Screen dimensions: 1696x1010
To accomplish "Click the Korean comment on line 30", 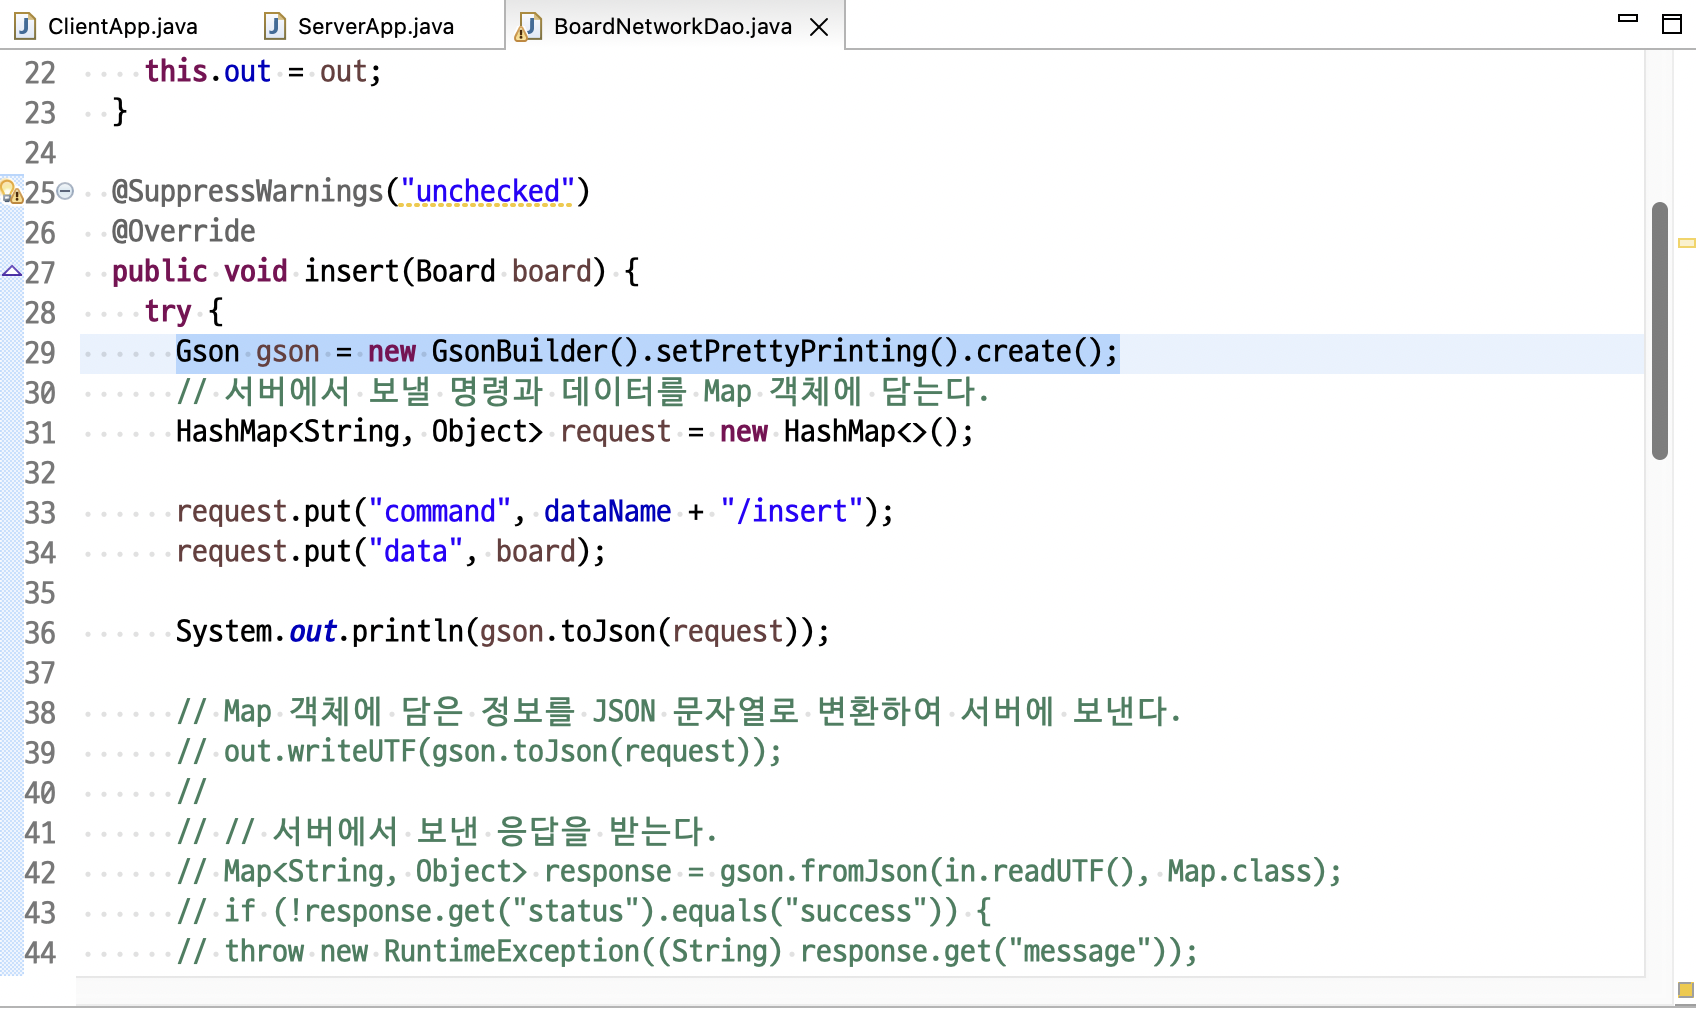I will [x=583, y=391].
